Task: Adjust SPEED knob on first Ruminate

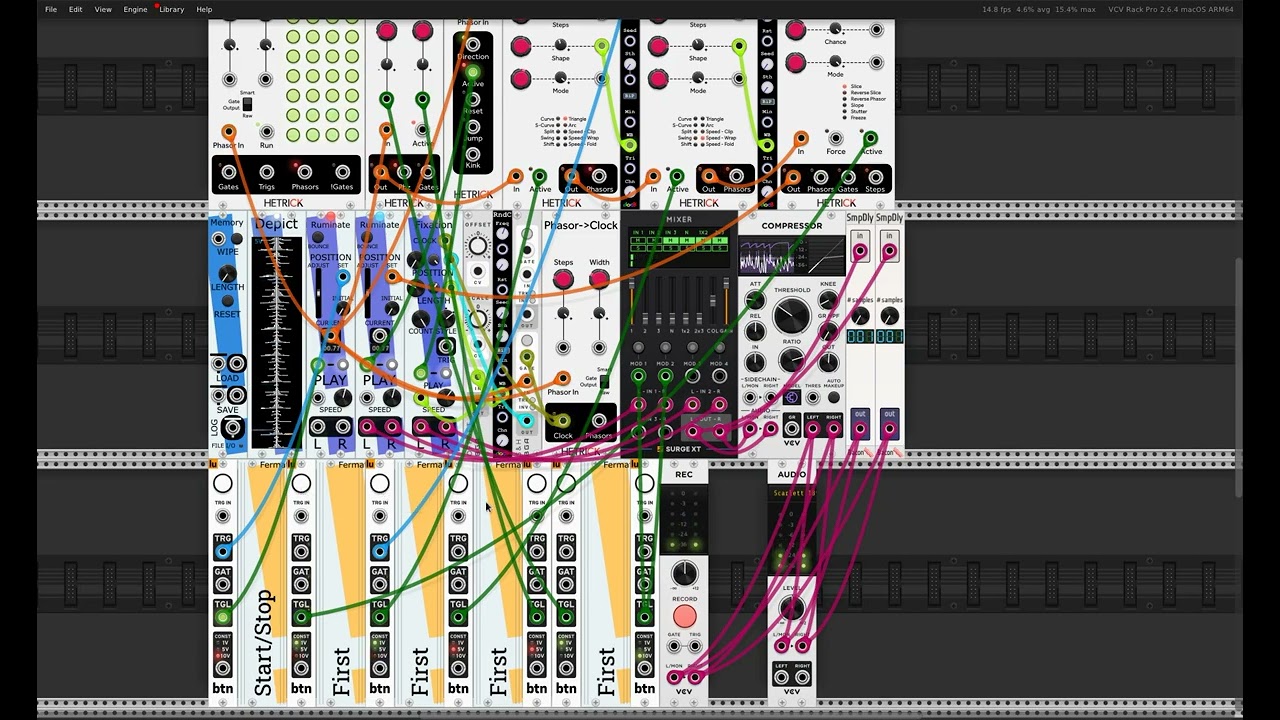Action: tap(343, 397)
